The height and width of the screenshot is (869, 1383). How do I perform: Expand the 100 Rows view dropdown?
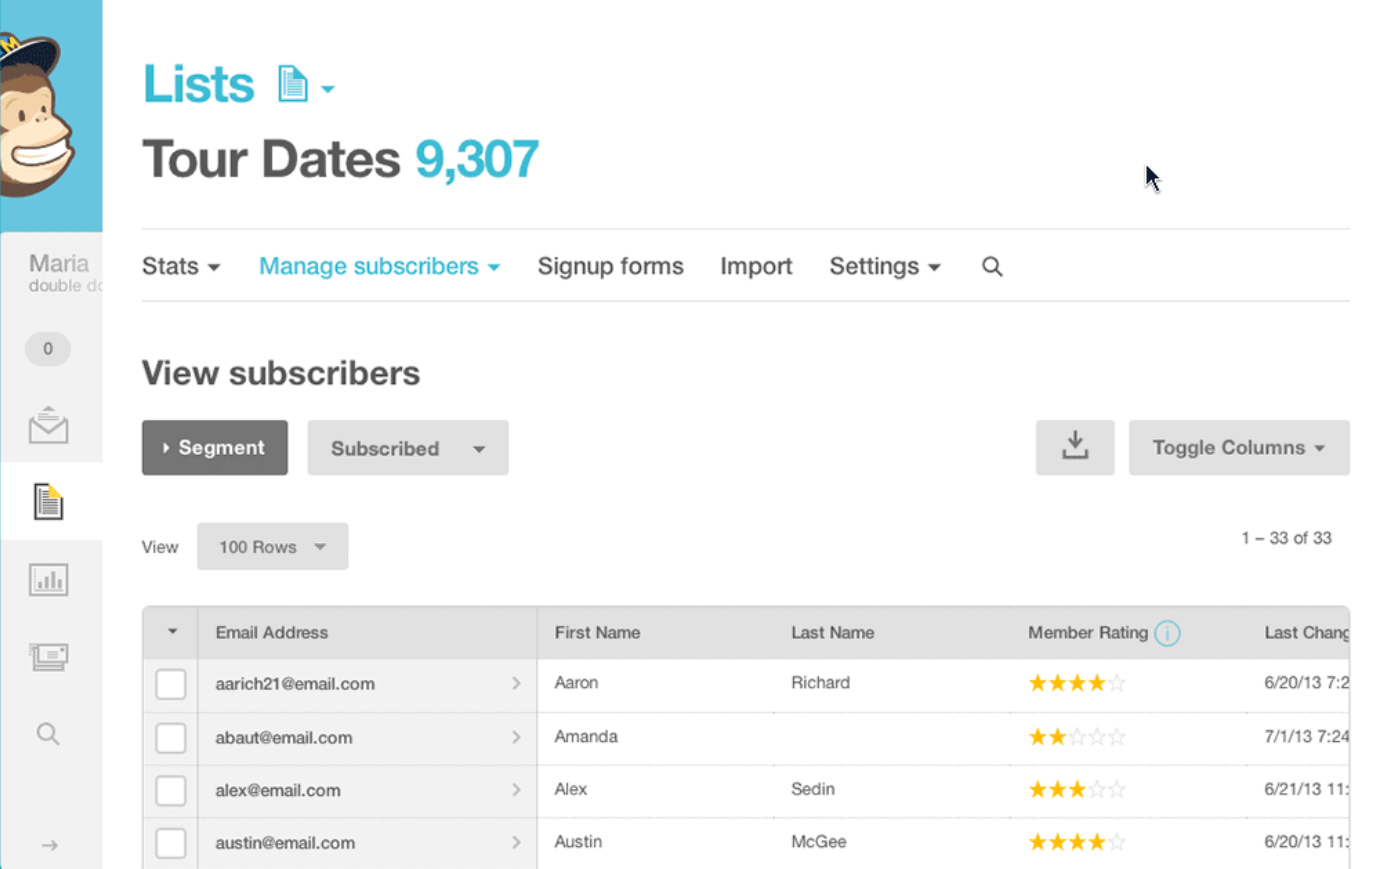coord(272,547)
